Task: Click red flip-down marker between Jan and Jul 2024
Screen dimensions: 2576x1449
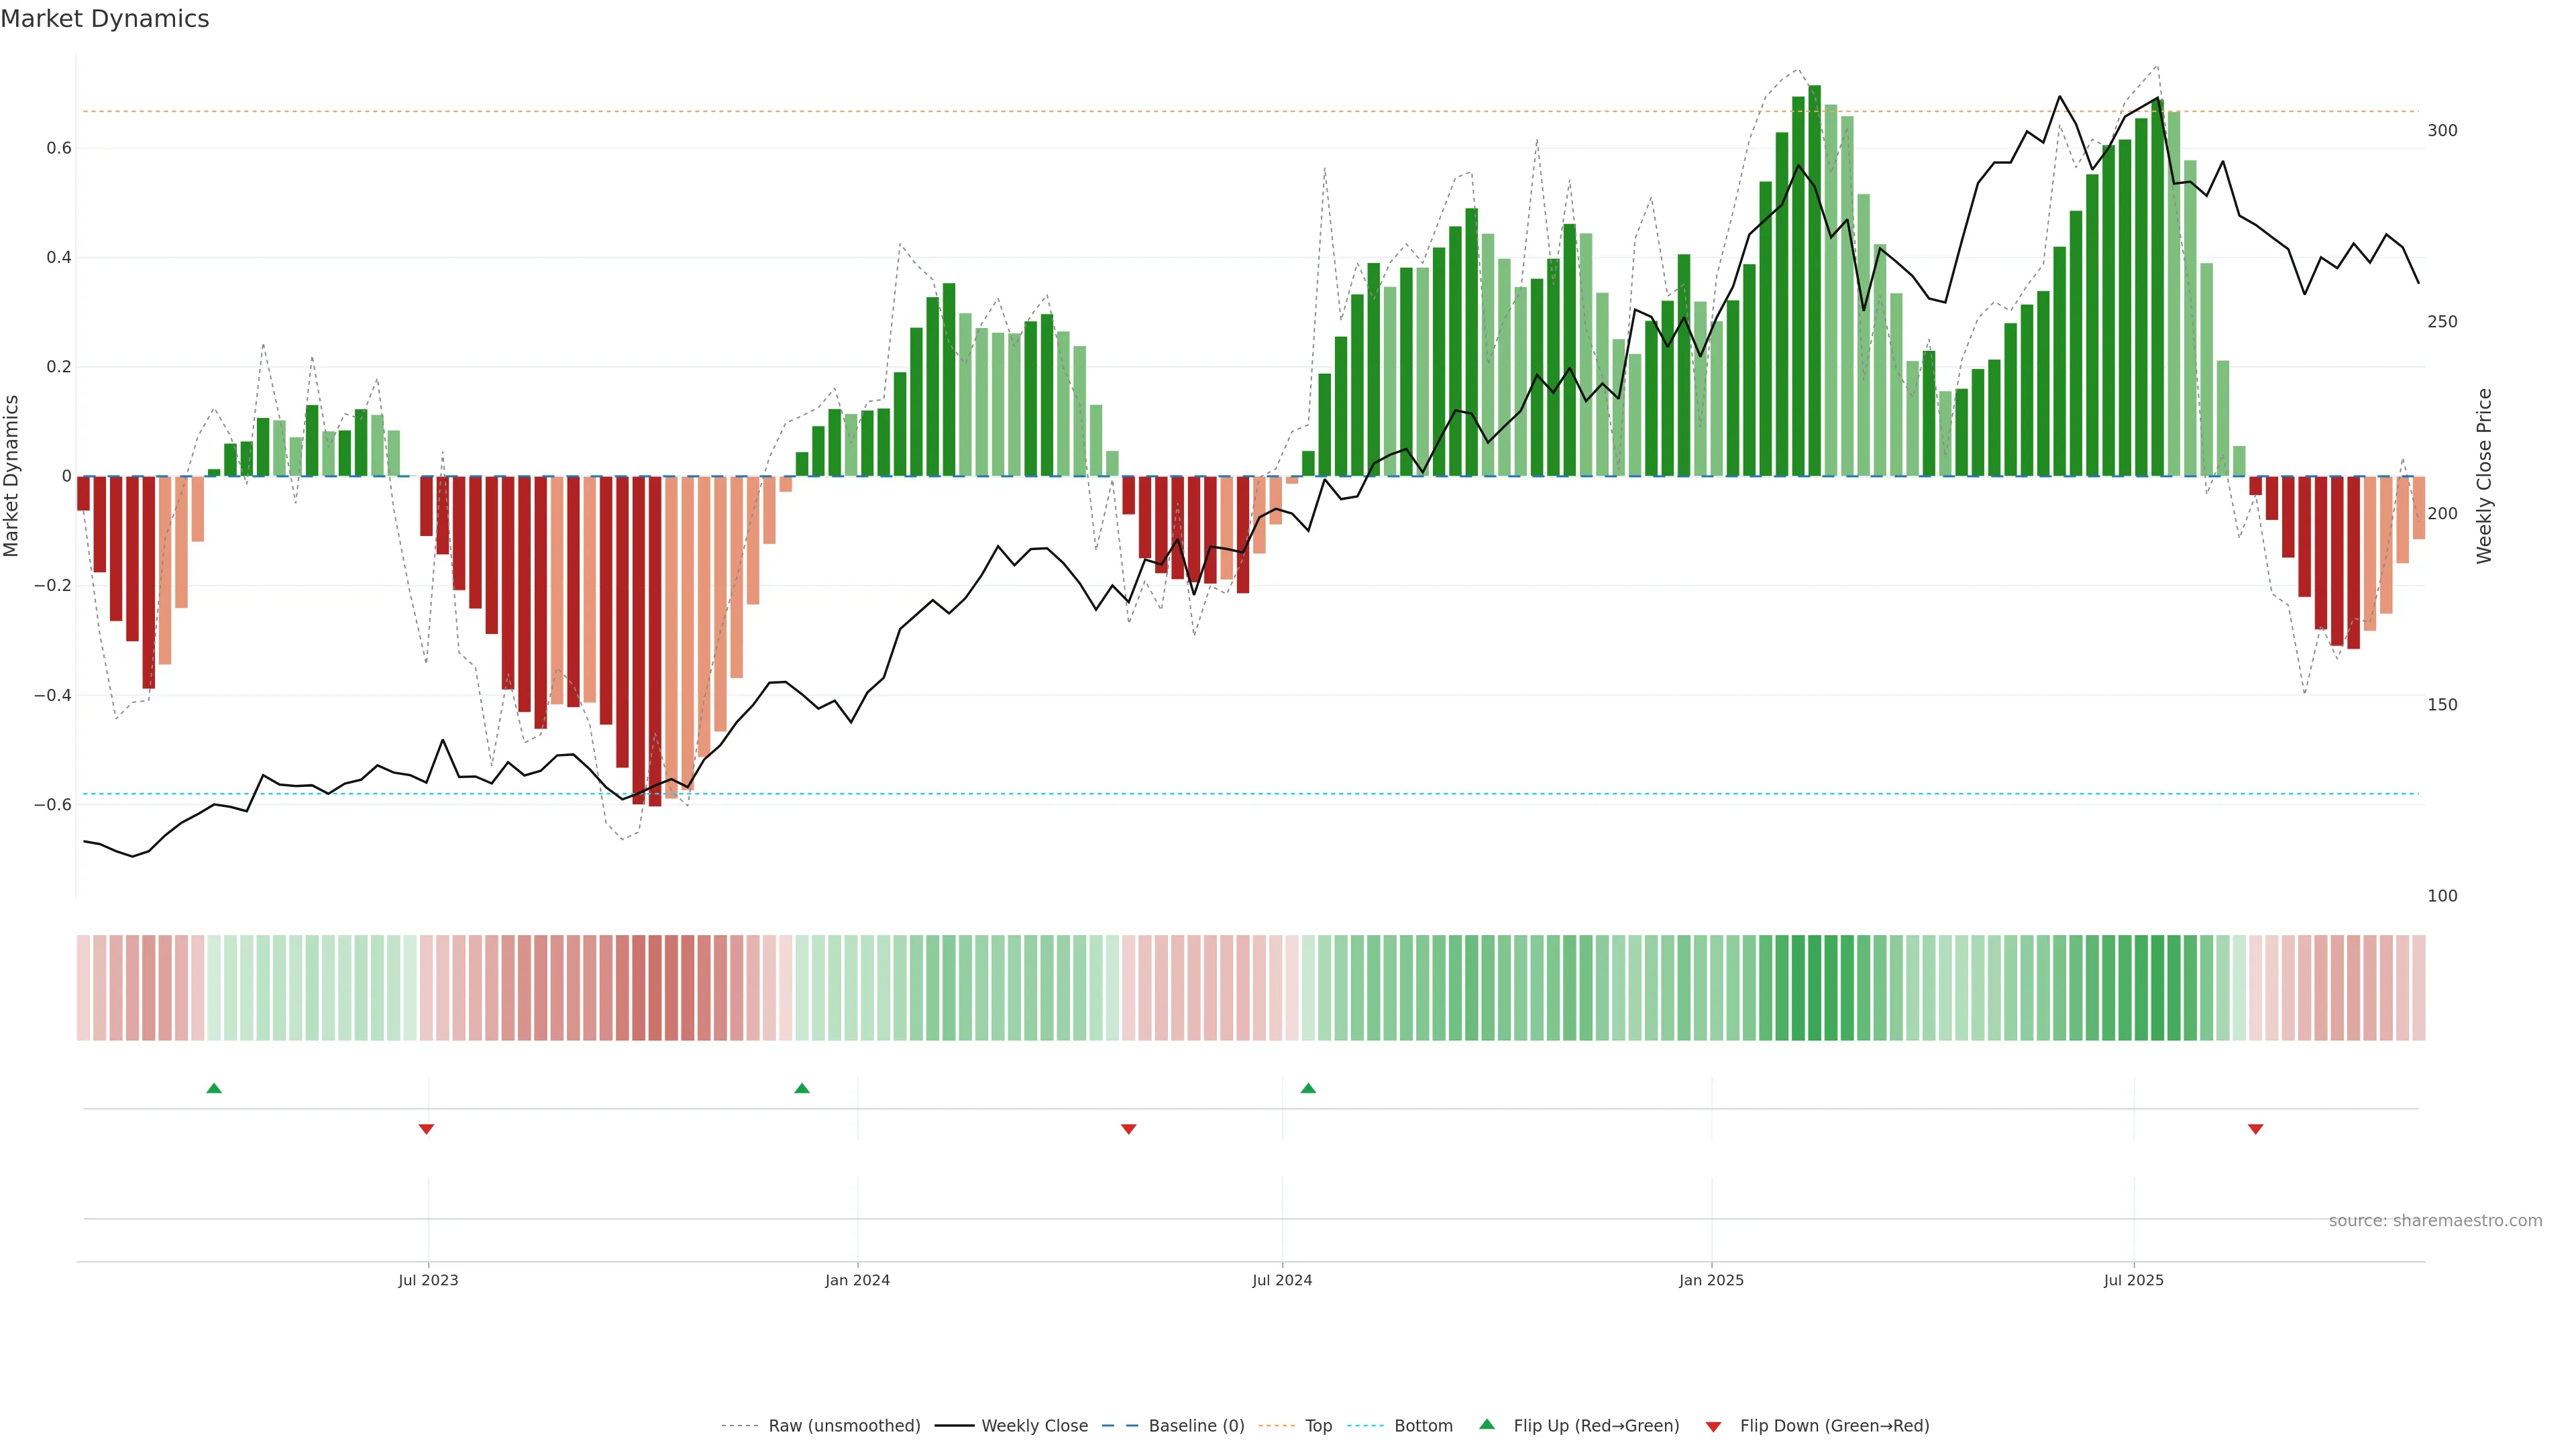Action: pos(1129,1129)
